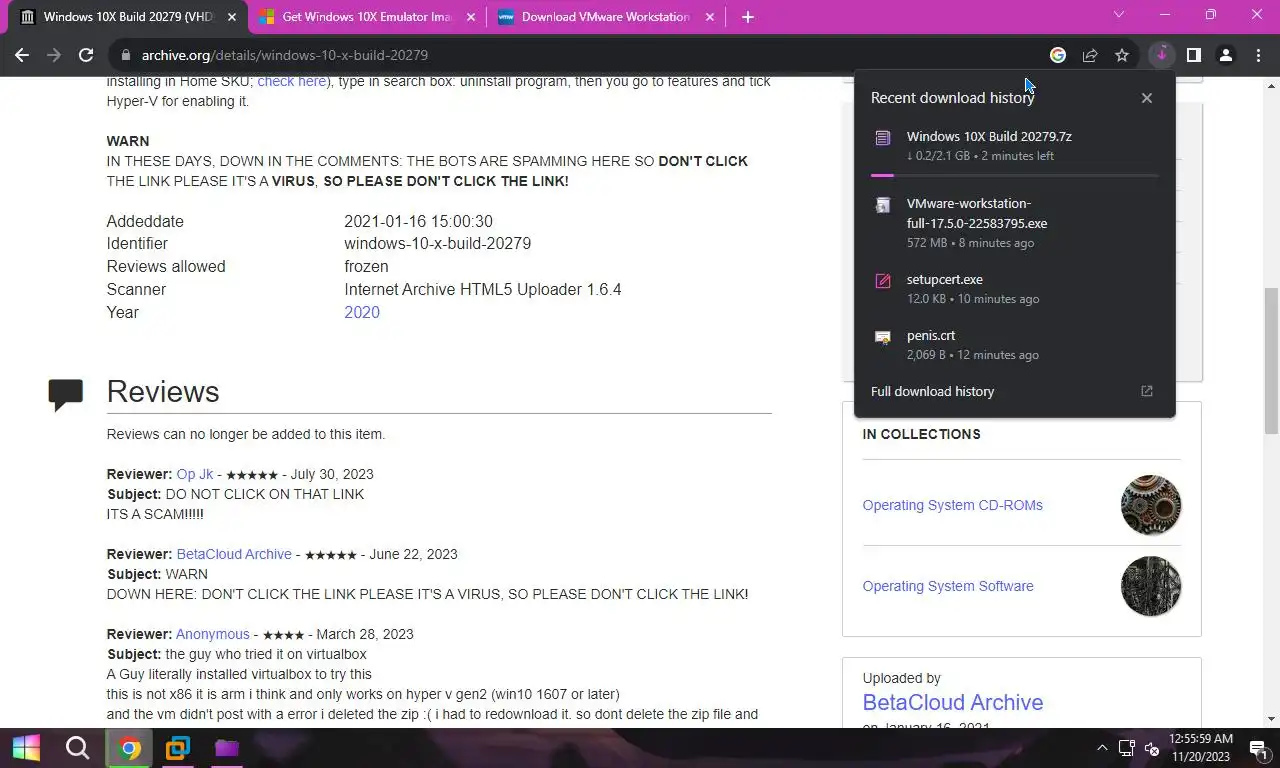Bookmark this tab with the star

[1122, 55]
